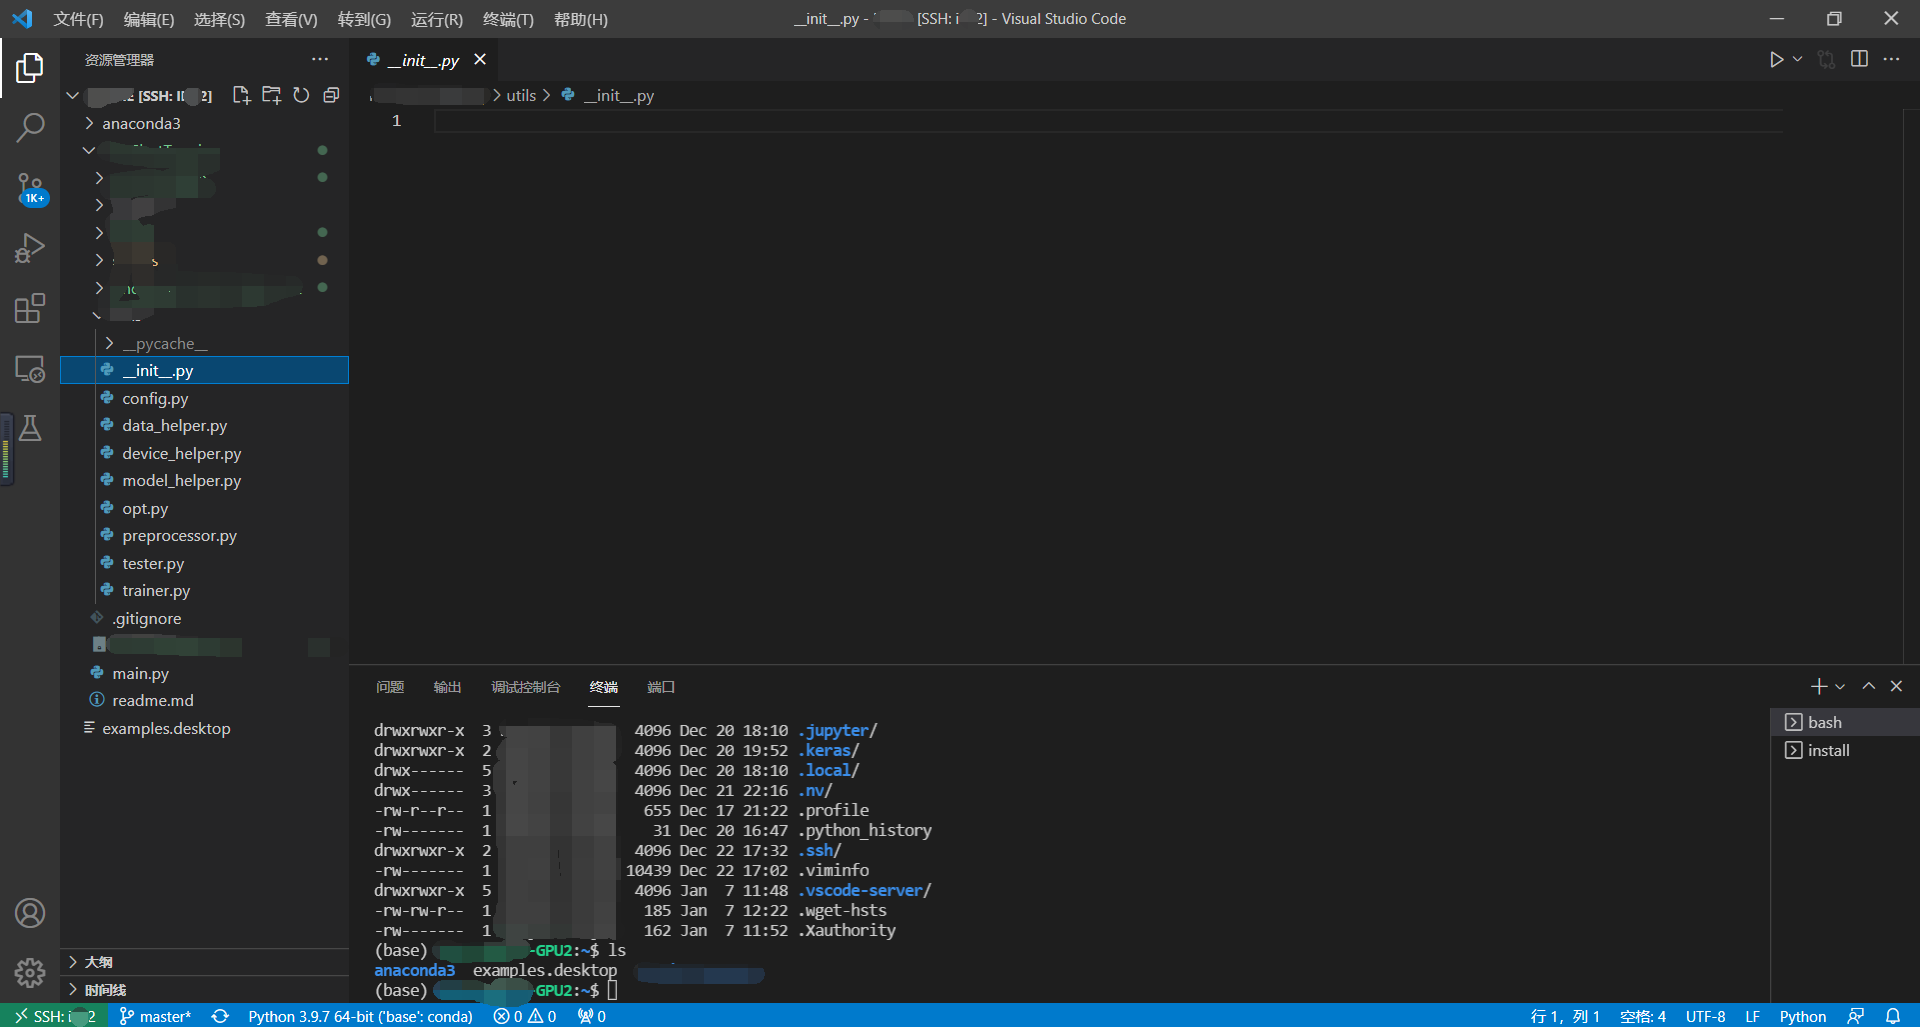Change LF end of line sequence
This screenshot has height=1027, width=1920.
tap(1752, 1016)
